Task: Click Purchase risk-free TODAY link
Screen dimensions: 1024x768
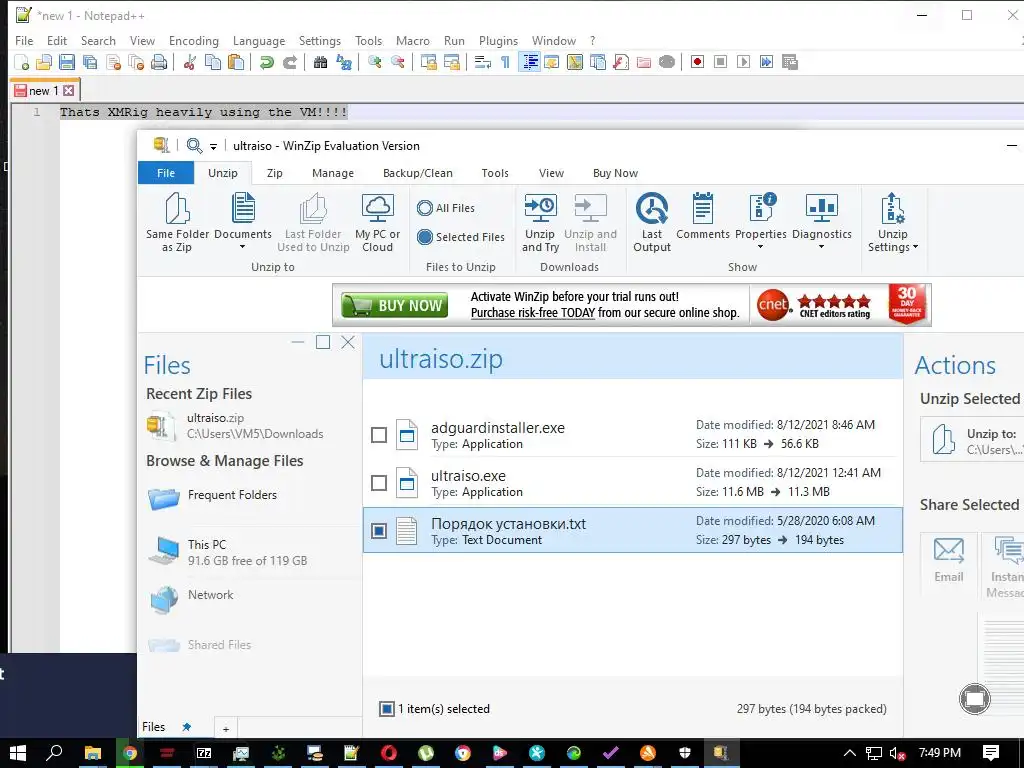Action: click(x=533, y=313)
